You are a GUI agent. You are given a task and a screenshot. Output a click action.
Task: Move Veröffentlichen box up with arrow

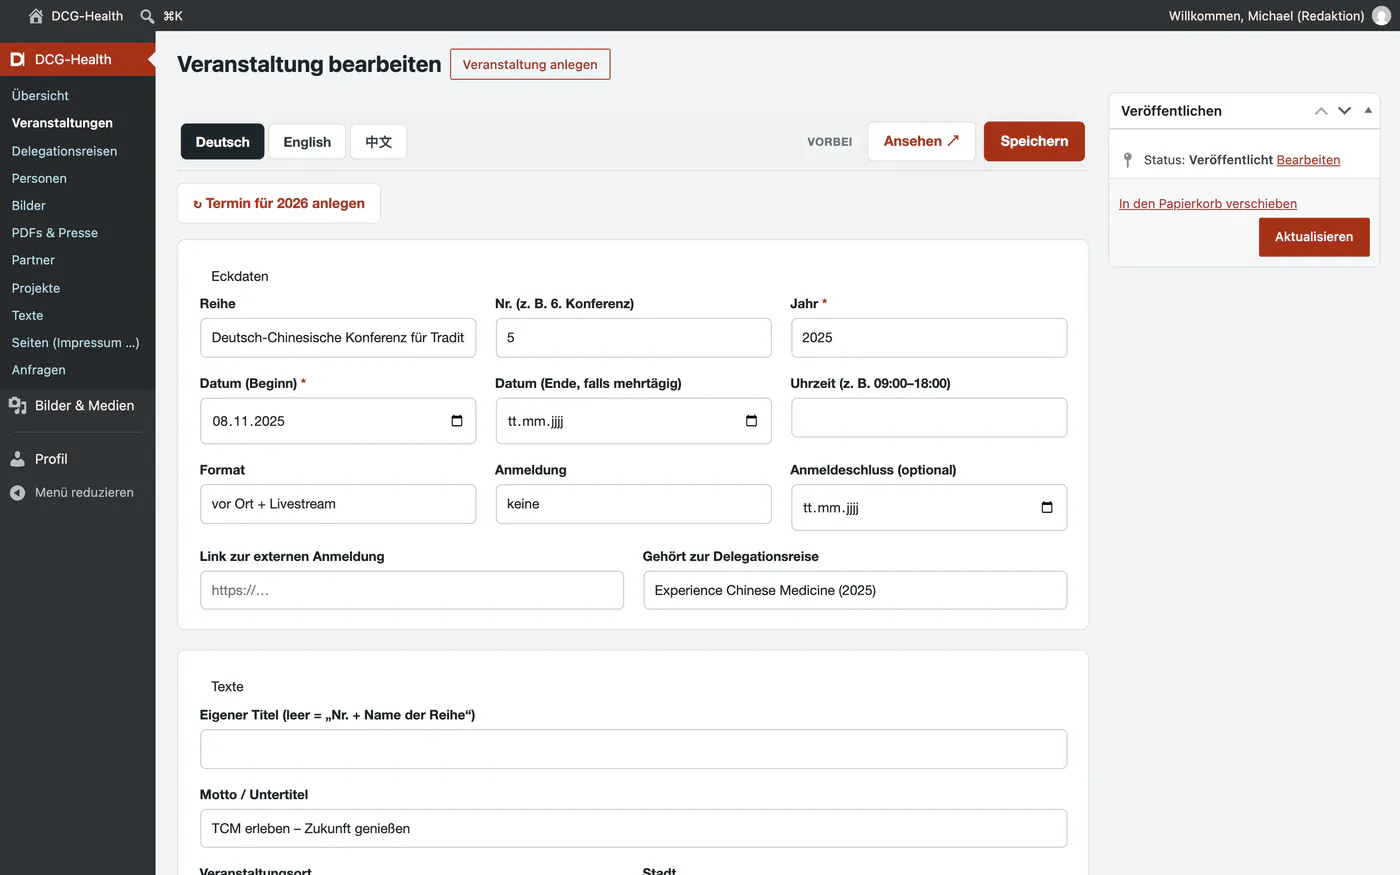pos(1321,111)
